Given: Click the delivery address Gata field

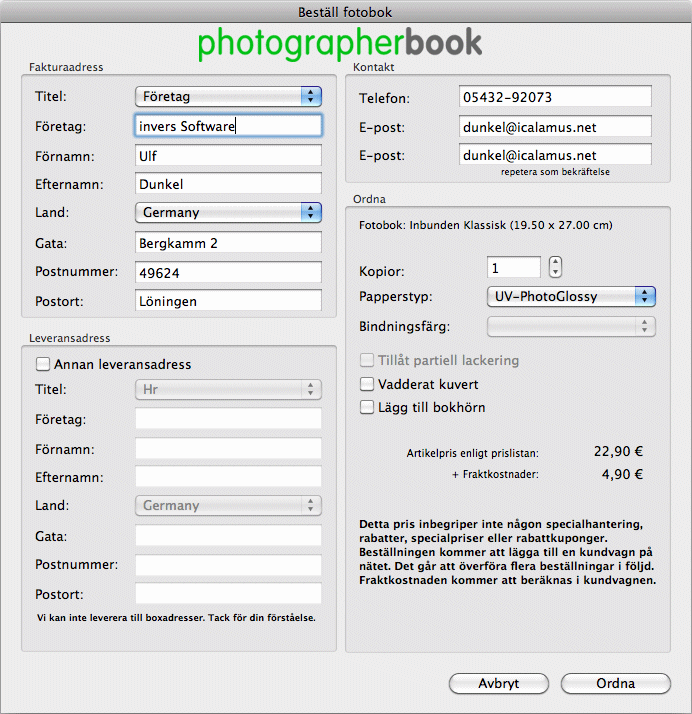Looking at the screenshot, I should 228,536.
